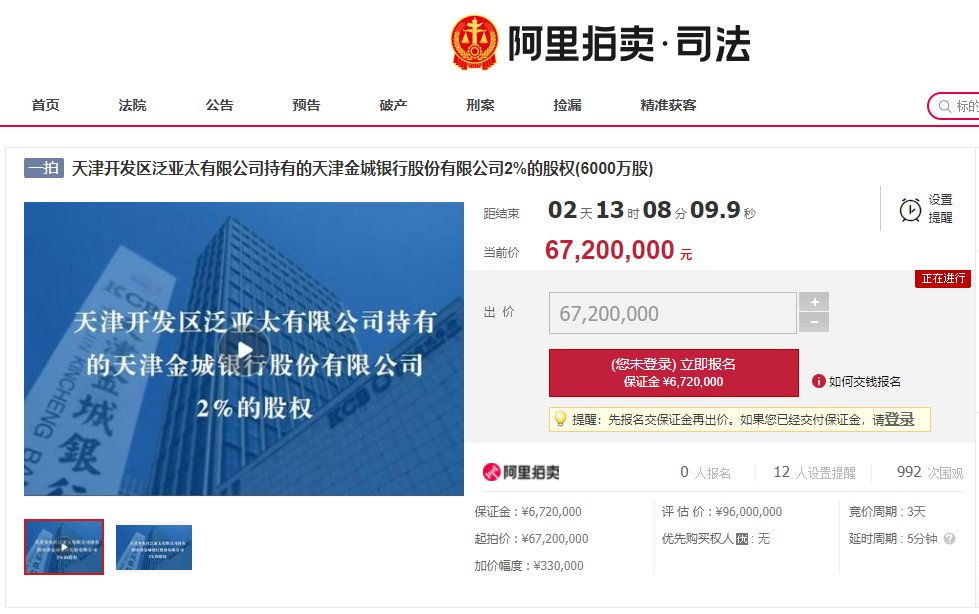This screenshot has height=614, width=979.
Task: Click the bid price input field
Action: (x=672, y=313)
